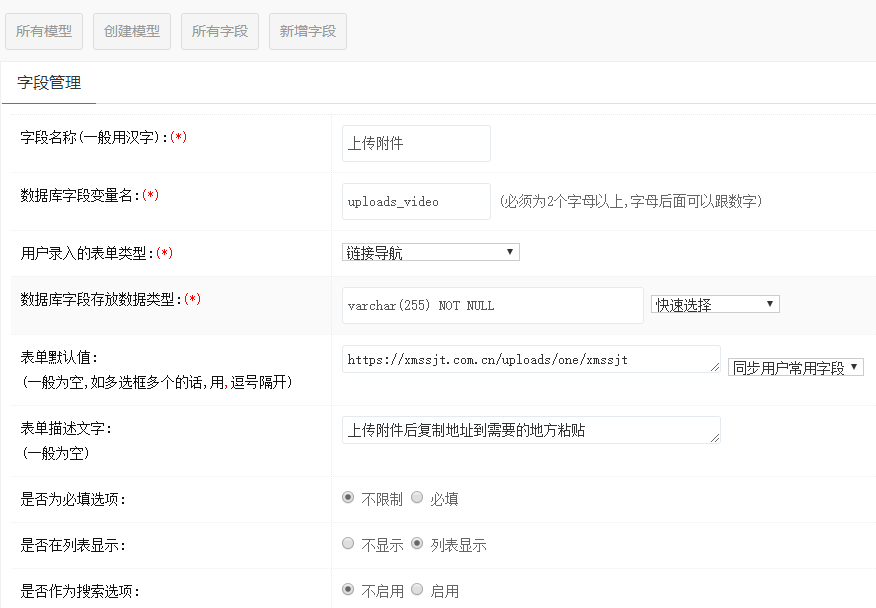Click the 所有模型 button
Viewport: 876px width, 608px height.
coord(44,31)
